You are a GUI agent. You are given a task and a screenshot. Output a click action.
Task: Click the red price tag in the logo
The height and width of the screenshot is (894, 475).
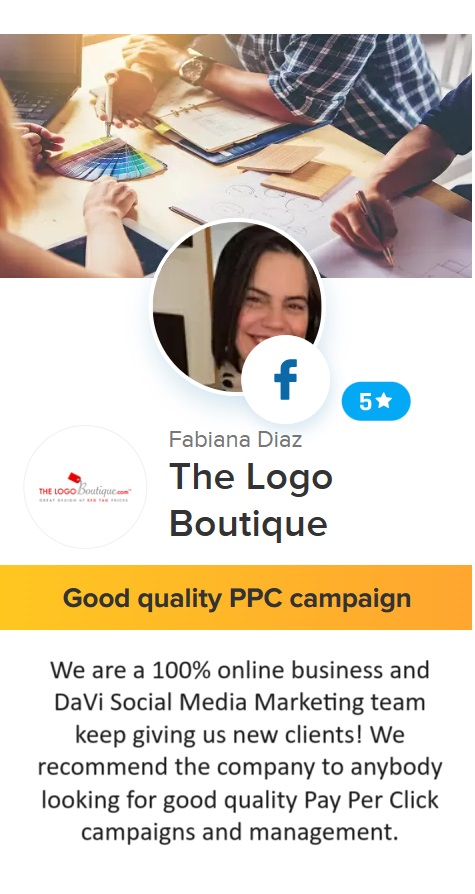click(x=74, y=478)
